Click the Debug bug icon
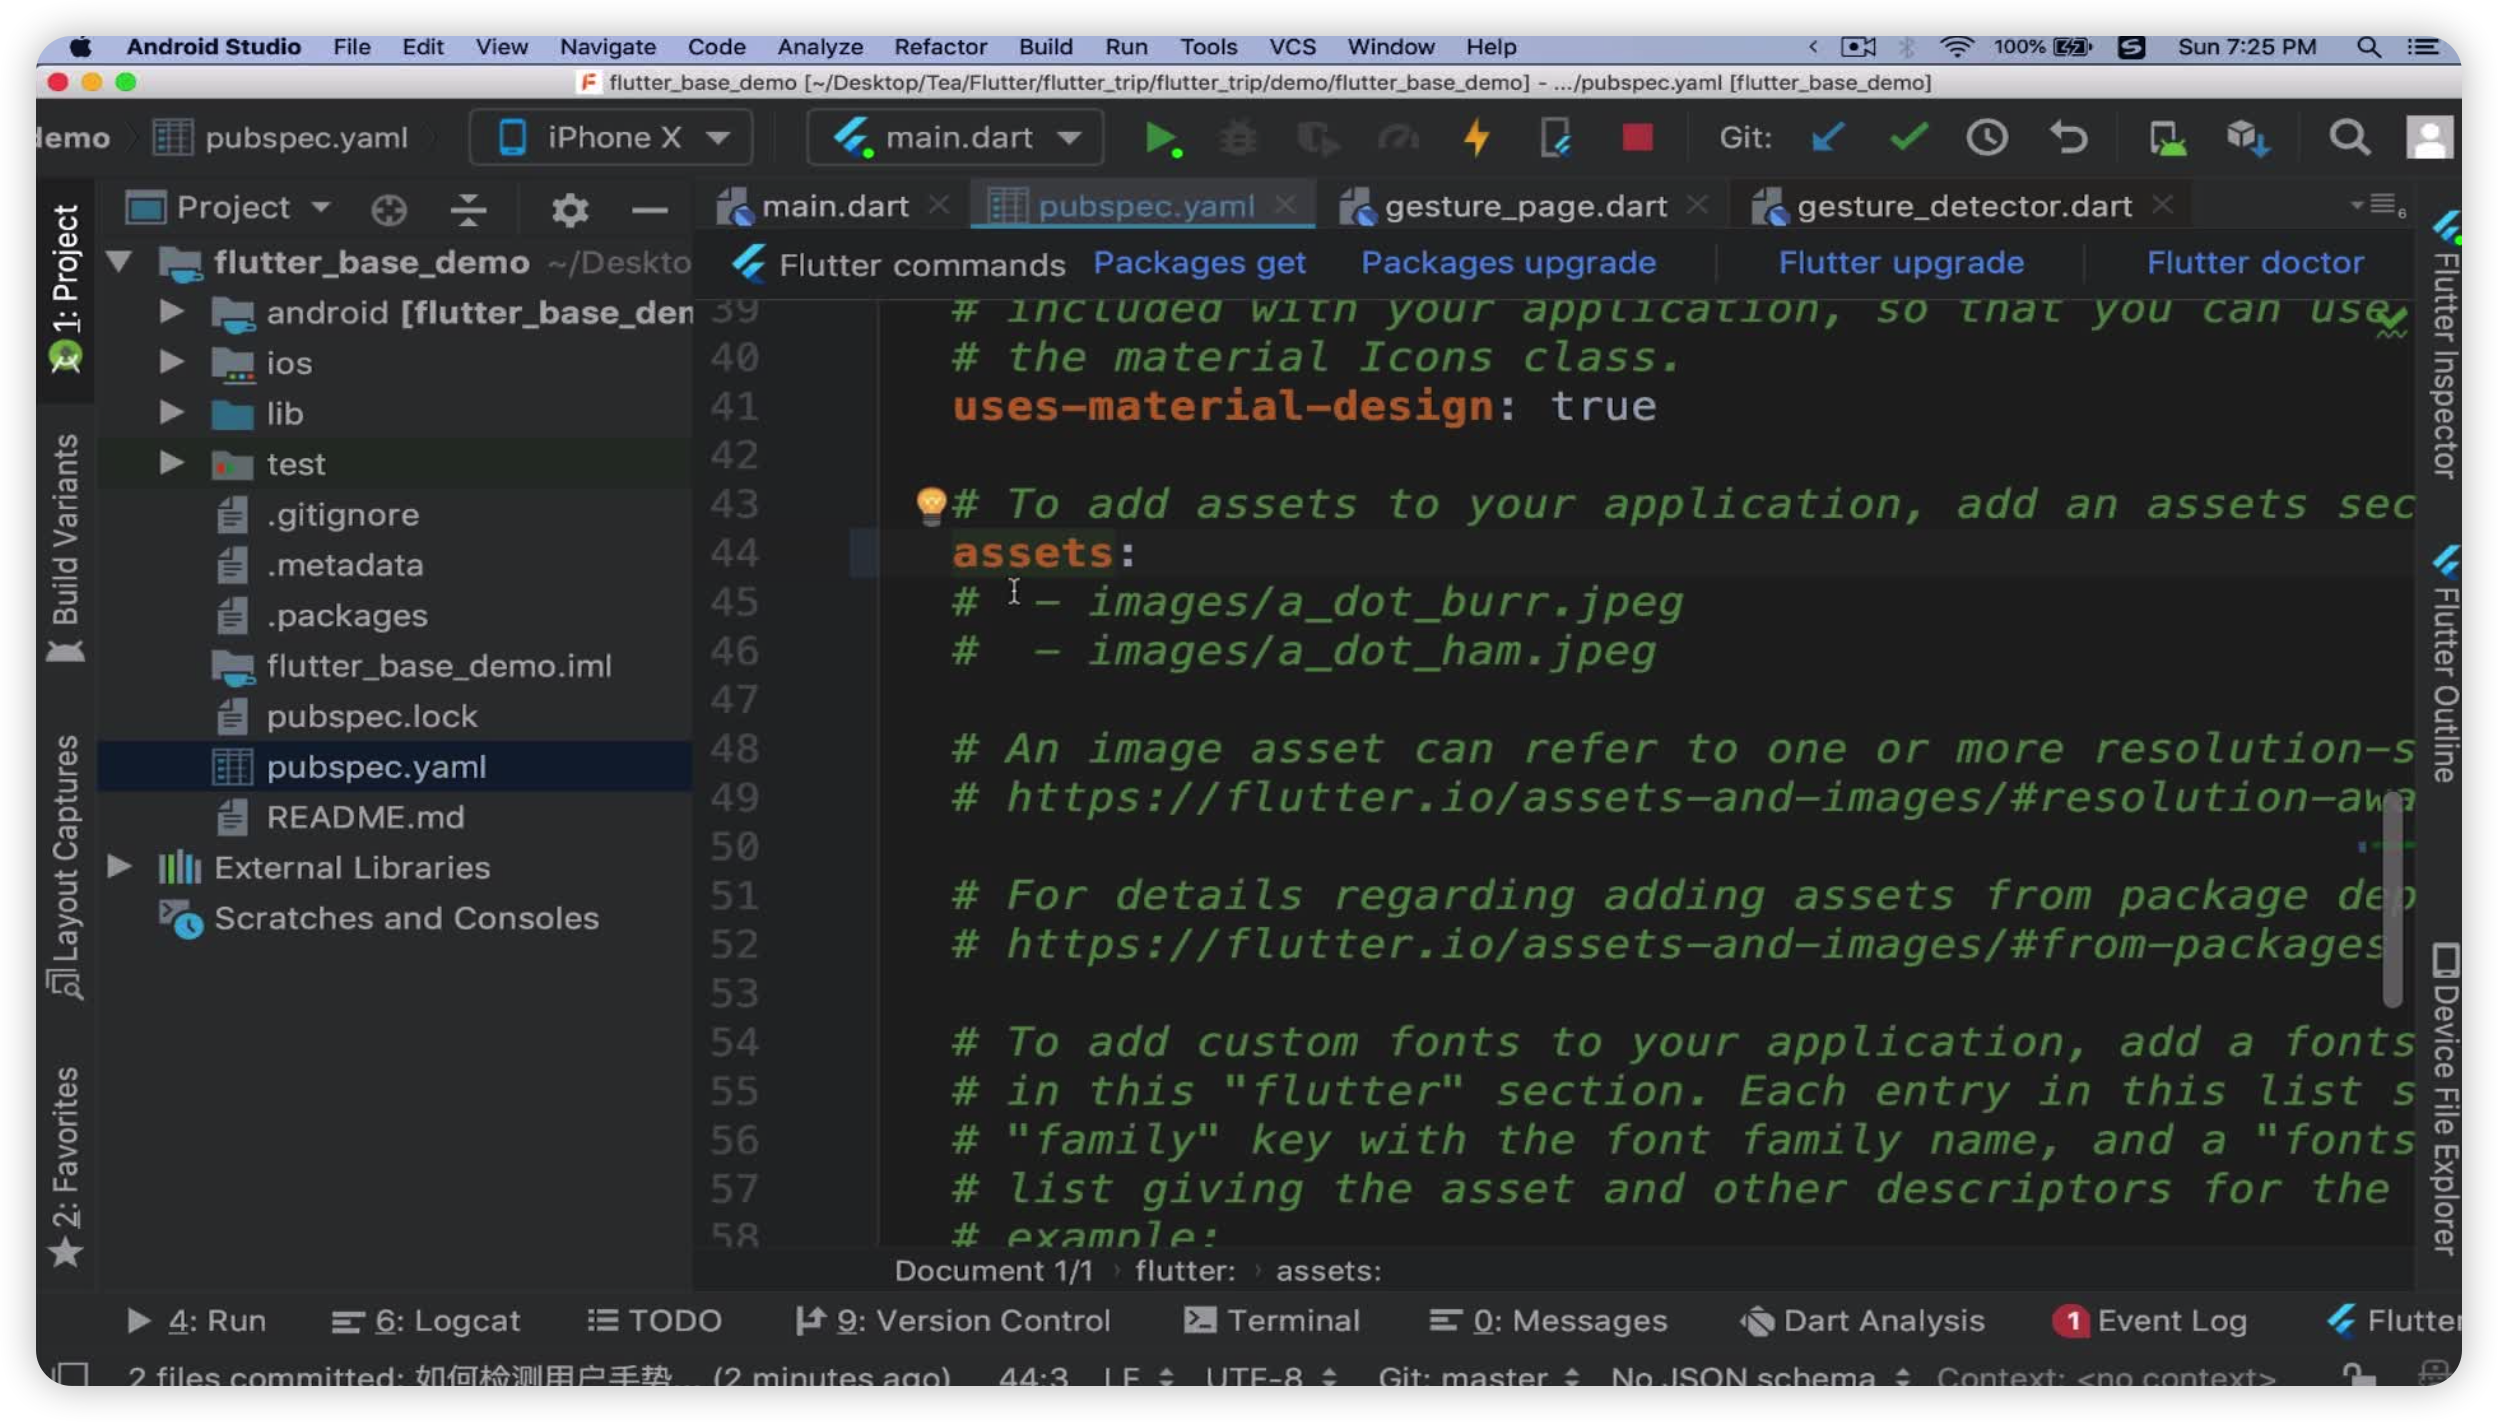This screenshot has width=2498, height=1422. click(x=1237, y=138)
